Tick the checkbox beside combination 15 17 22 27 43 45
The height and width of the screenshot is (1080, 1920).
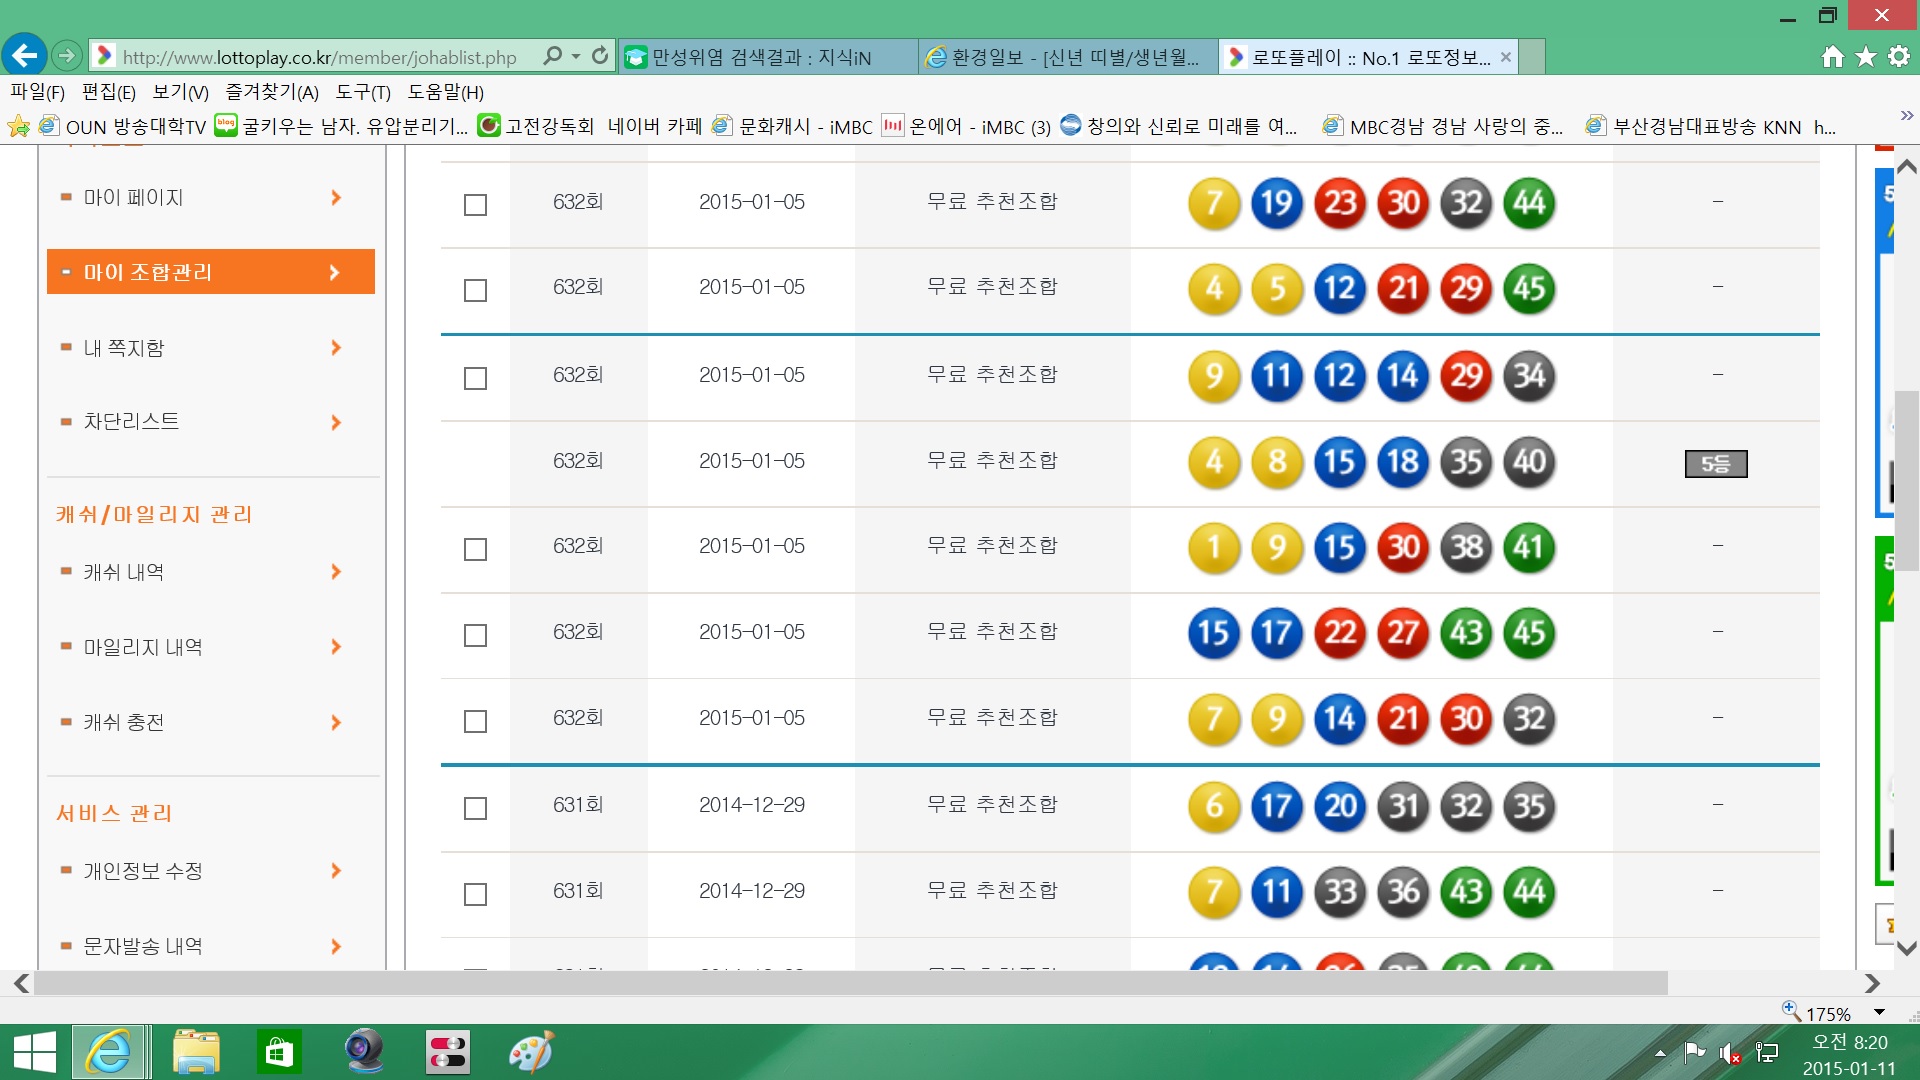point(475,635)
